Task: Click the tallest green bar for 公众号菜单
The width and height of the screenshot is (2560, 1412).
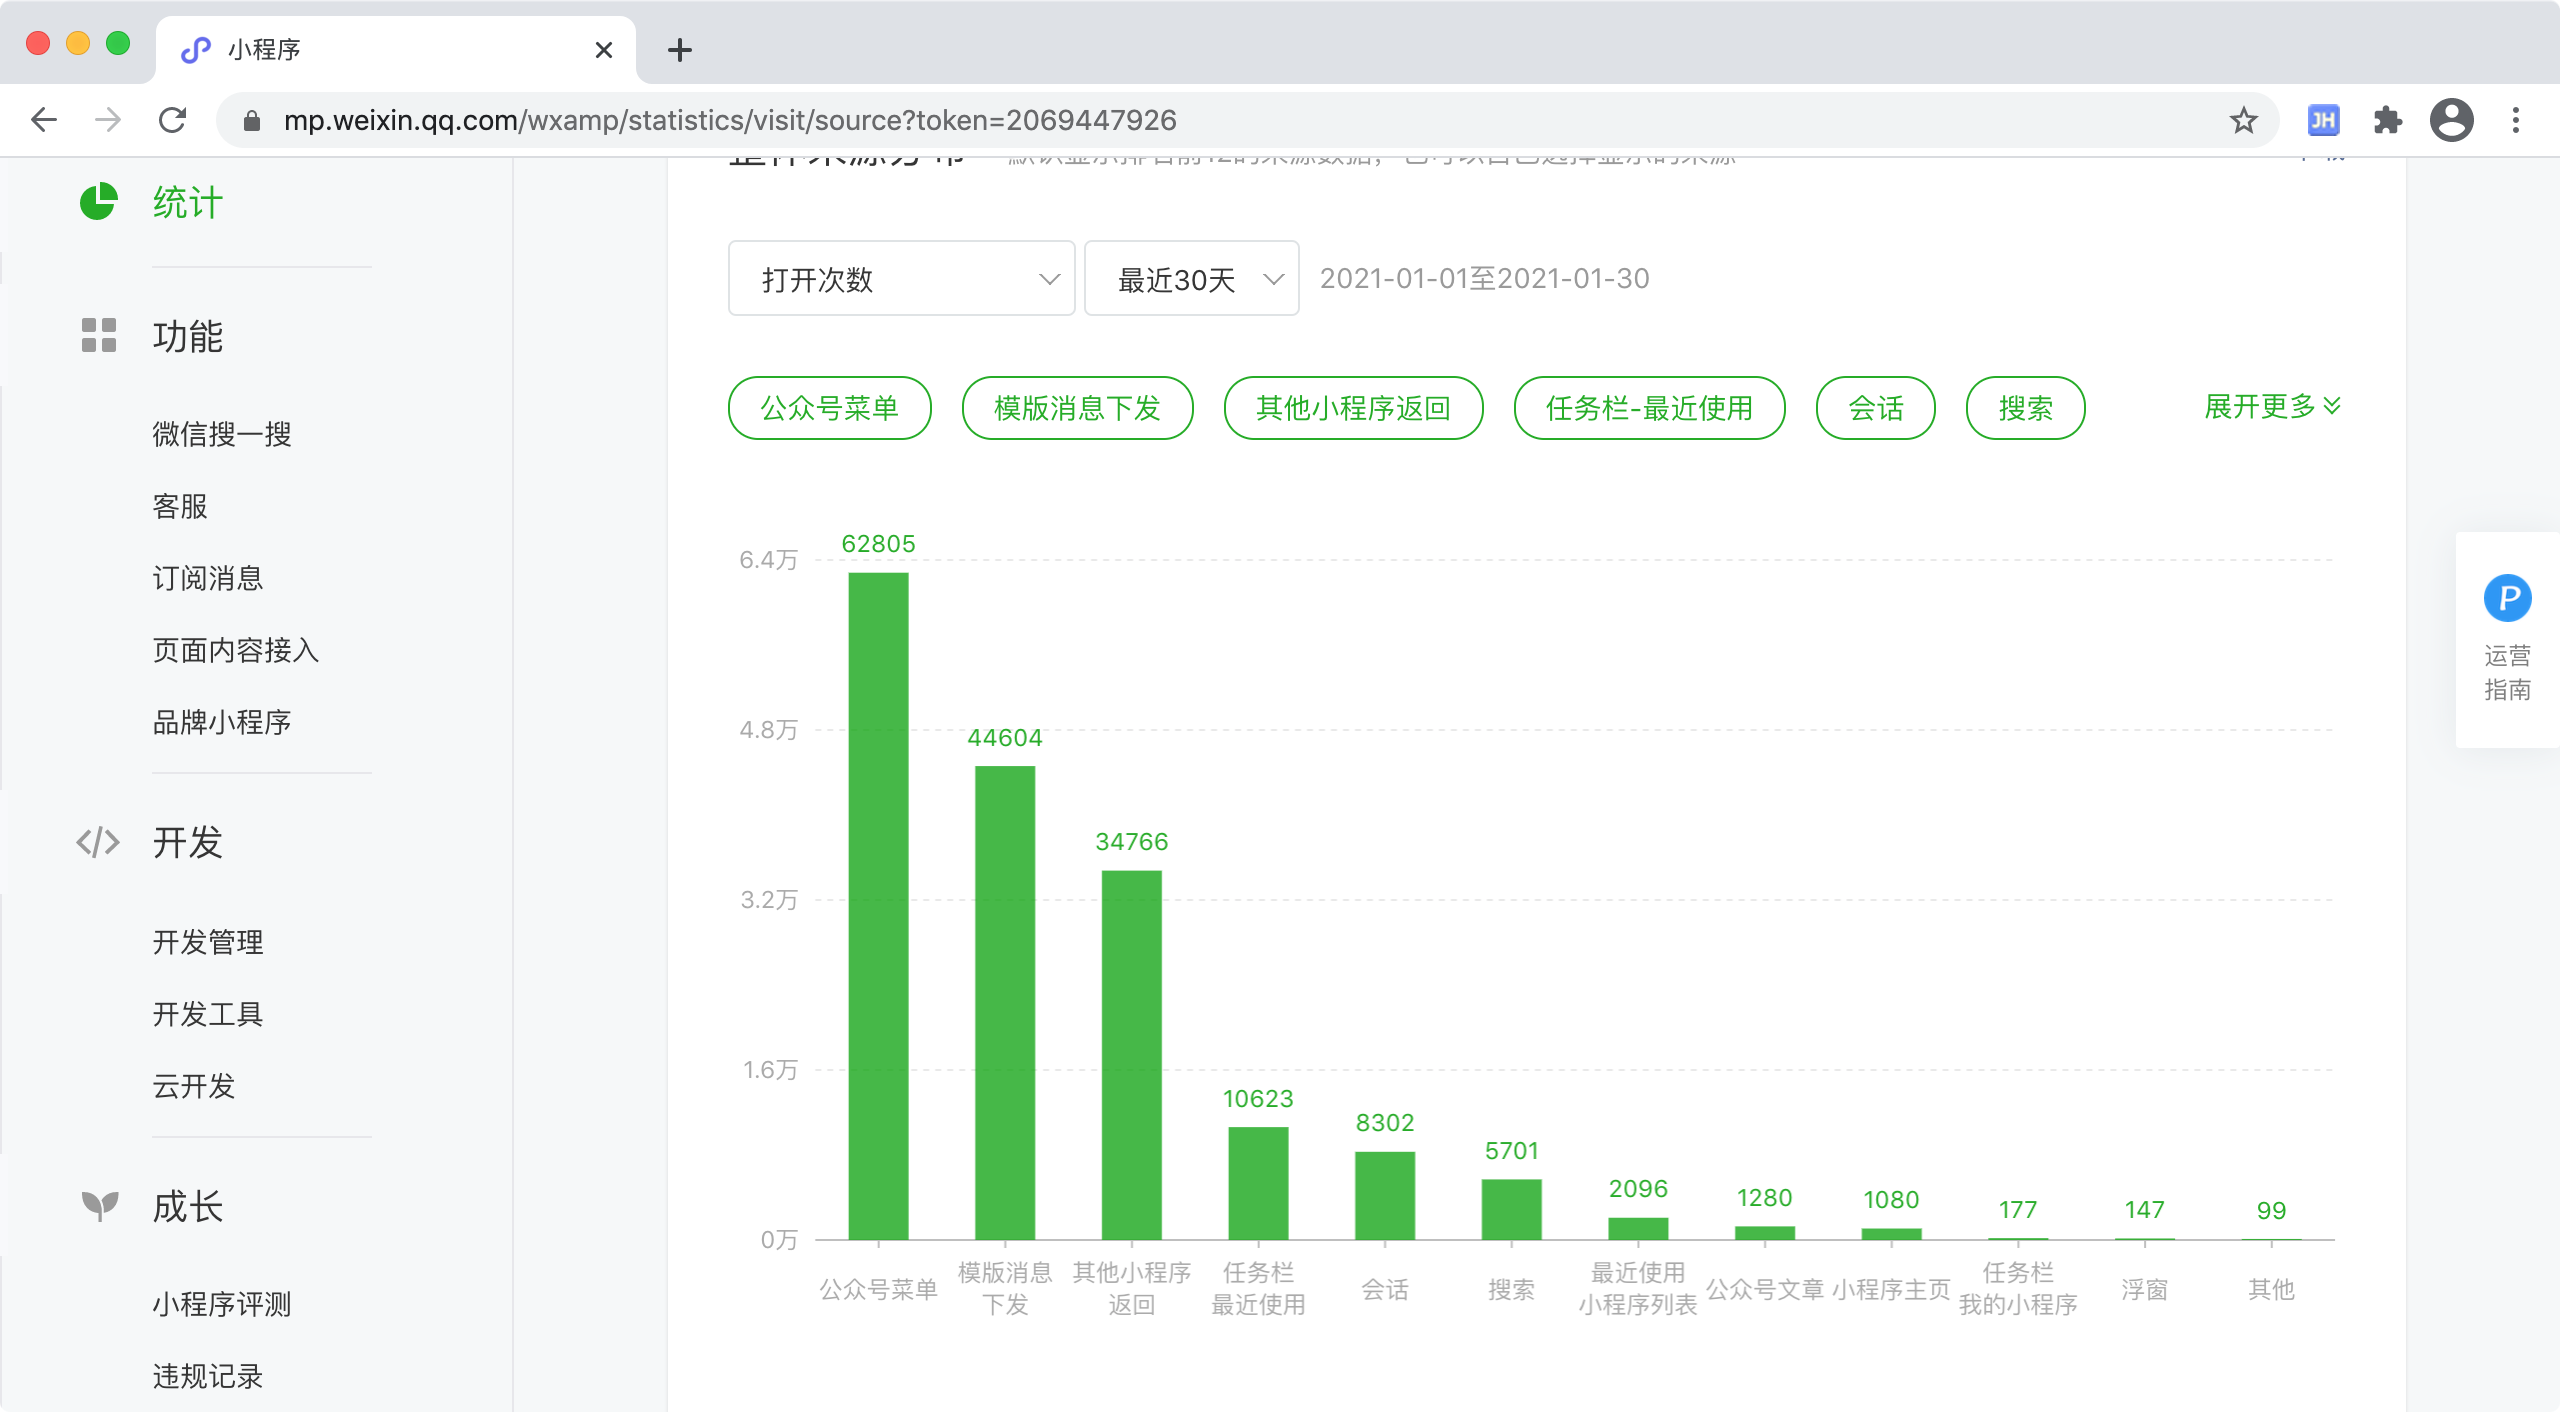Action: pos(878,905)
